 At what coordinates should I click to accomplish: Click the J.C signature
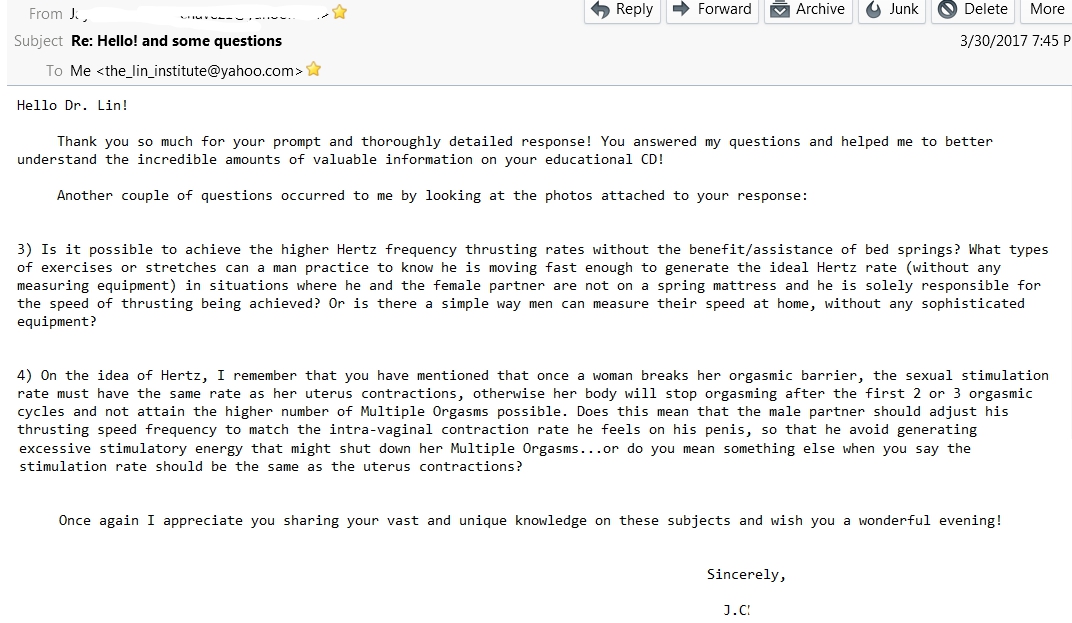tap(736, 610)
